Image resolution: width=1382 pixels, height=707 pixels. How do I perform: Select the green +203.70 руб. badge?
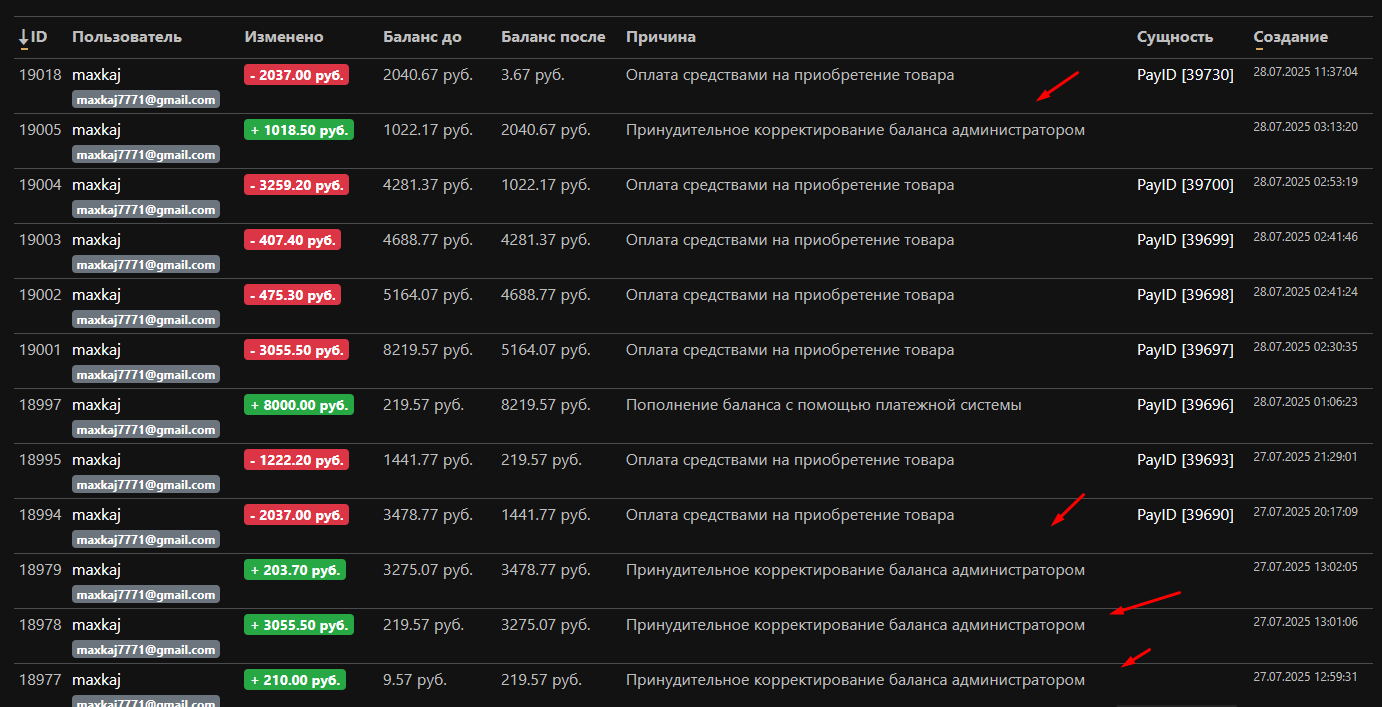coord(295,570)
